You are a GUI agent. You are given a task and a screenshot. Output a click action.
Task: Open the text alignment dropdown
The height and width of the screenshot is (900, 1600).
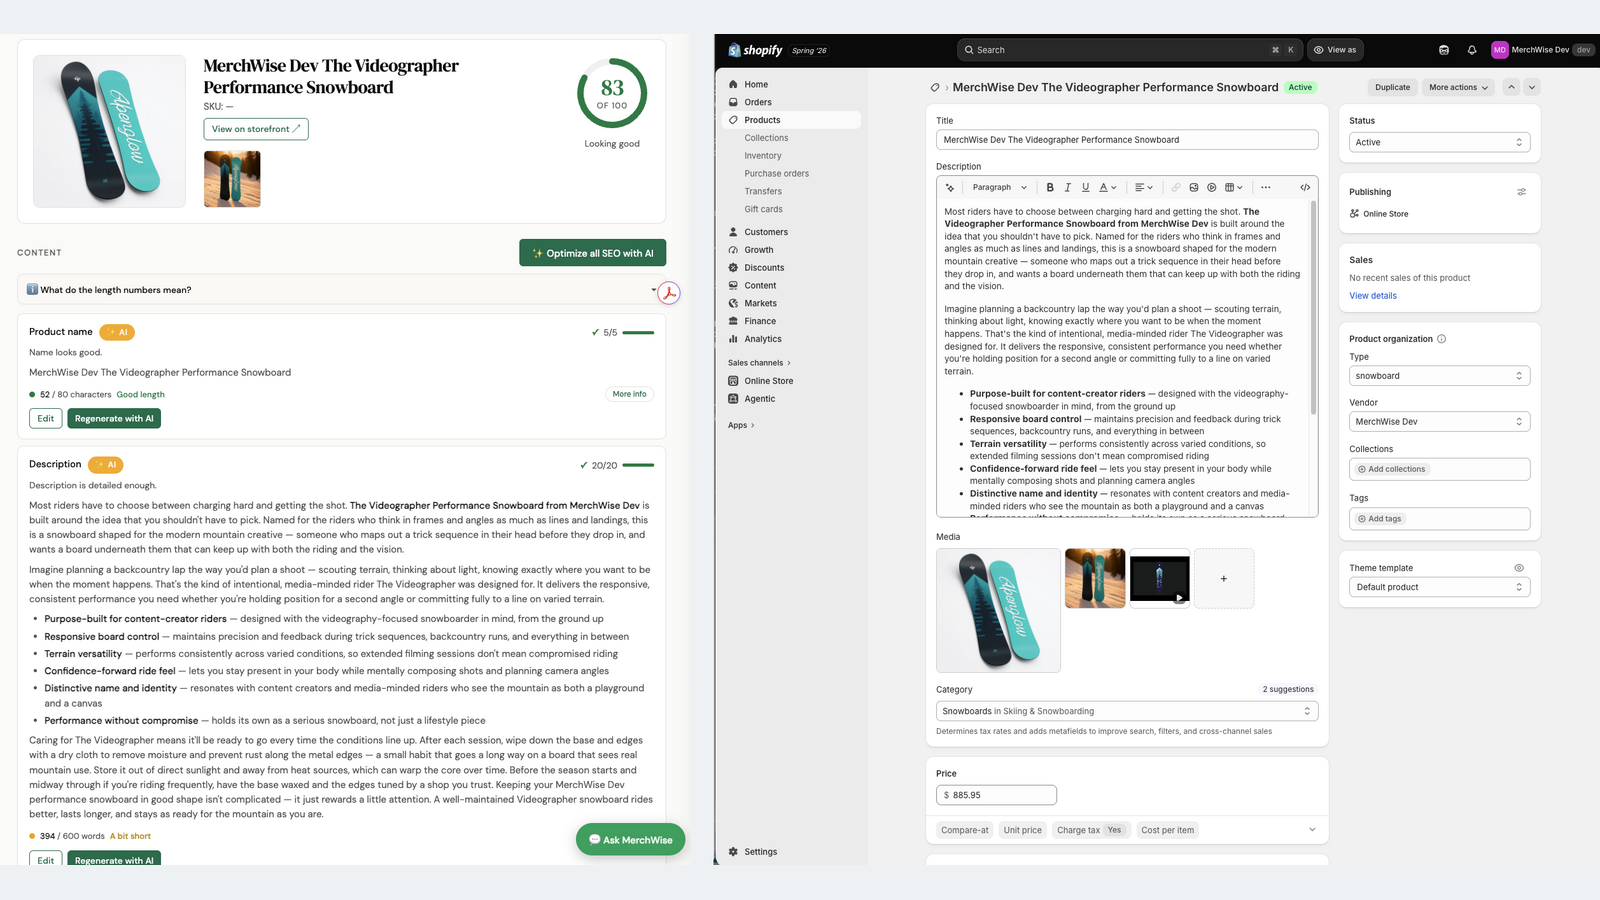[x=1144, y=188]
